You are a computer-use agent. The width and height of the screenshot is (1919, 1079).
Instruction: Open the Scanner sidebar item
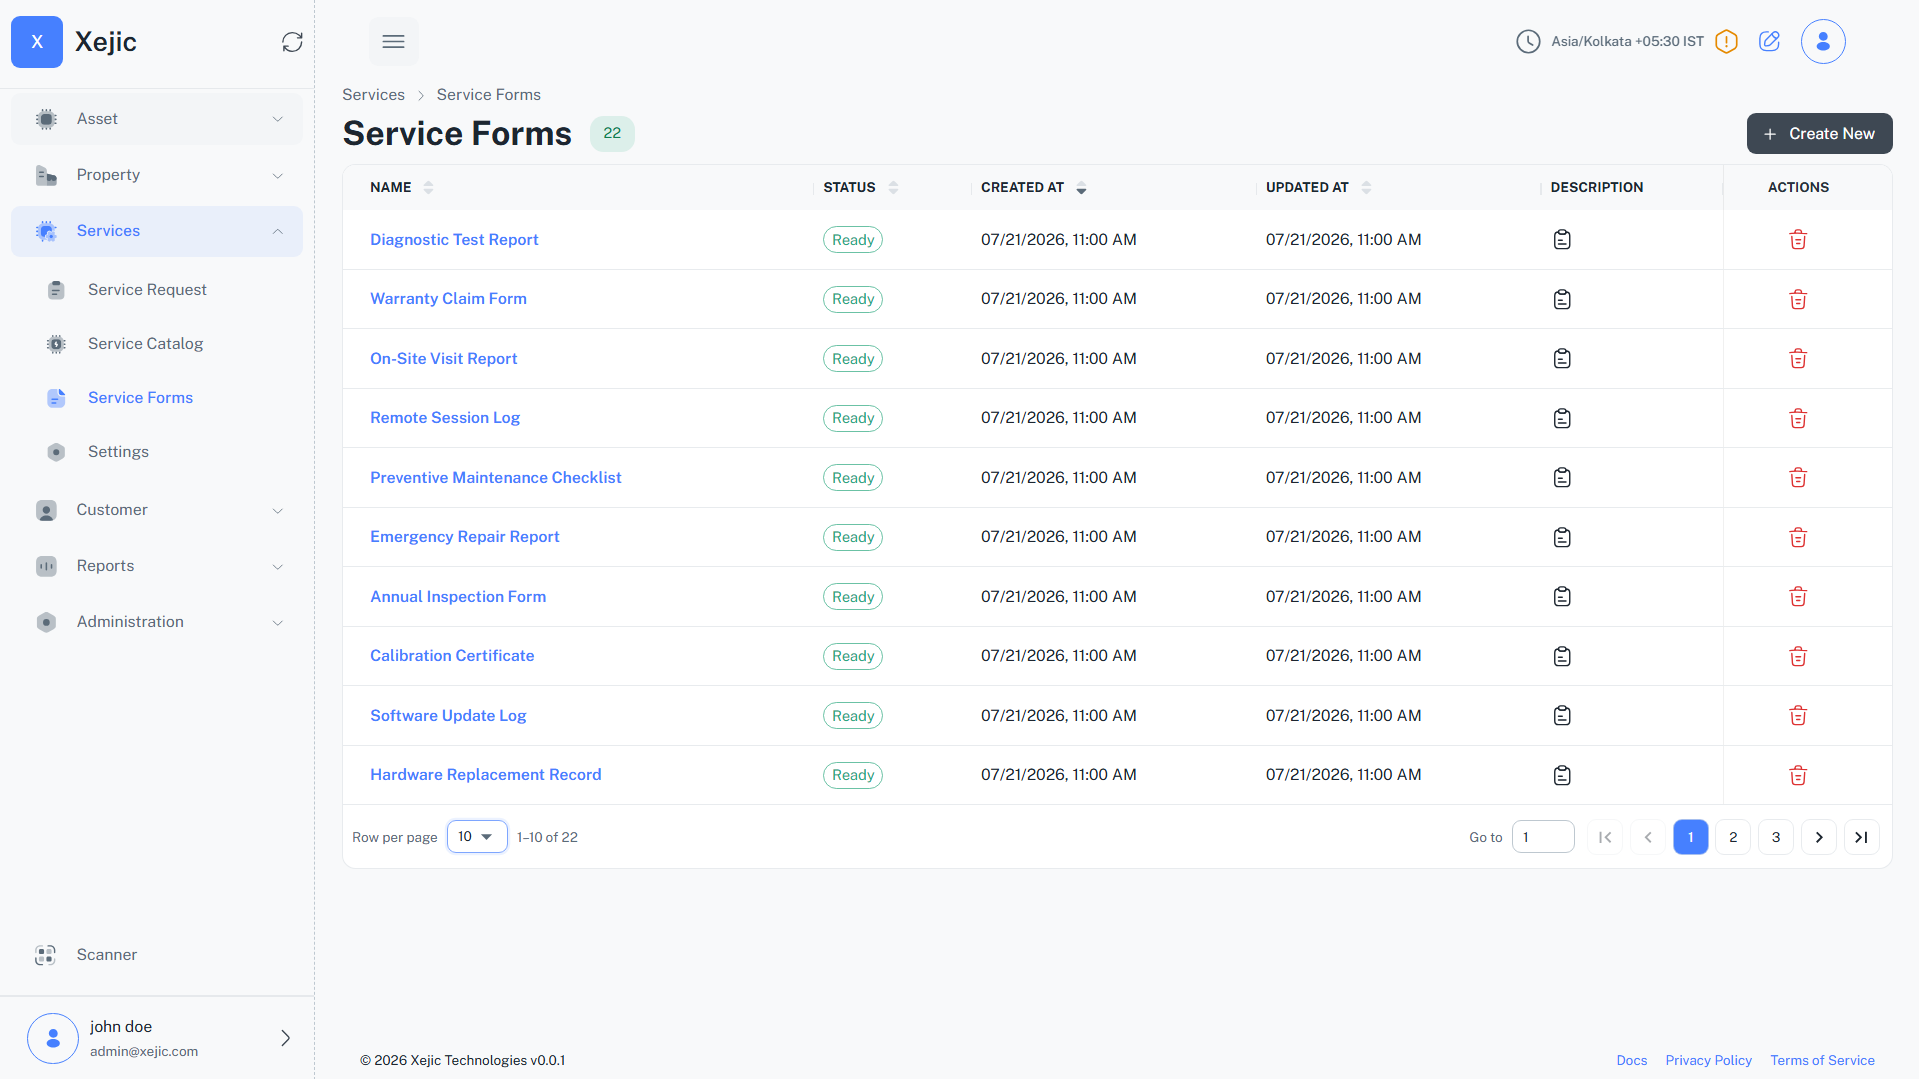[157, 955]
